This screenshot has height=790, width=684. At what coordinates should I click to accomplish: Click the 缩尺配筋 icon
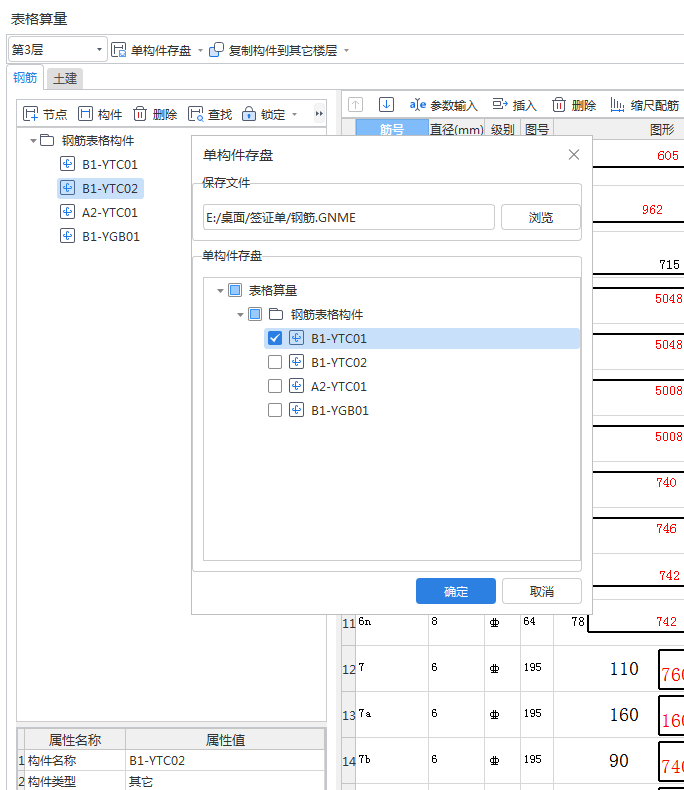pyautogui.click(x=618, y=105)
